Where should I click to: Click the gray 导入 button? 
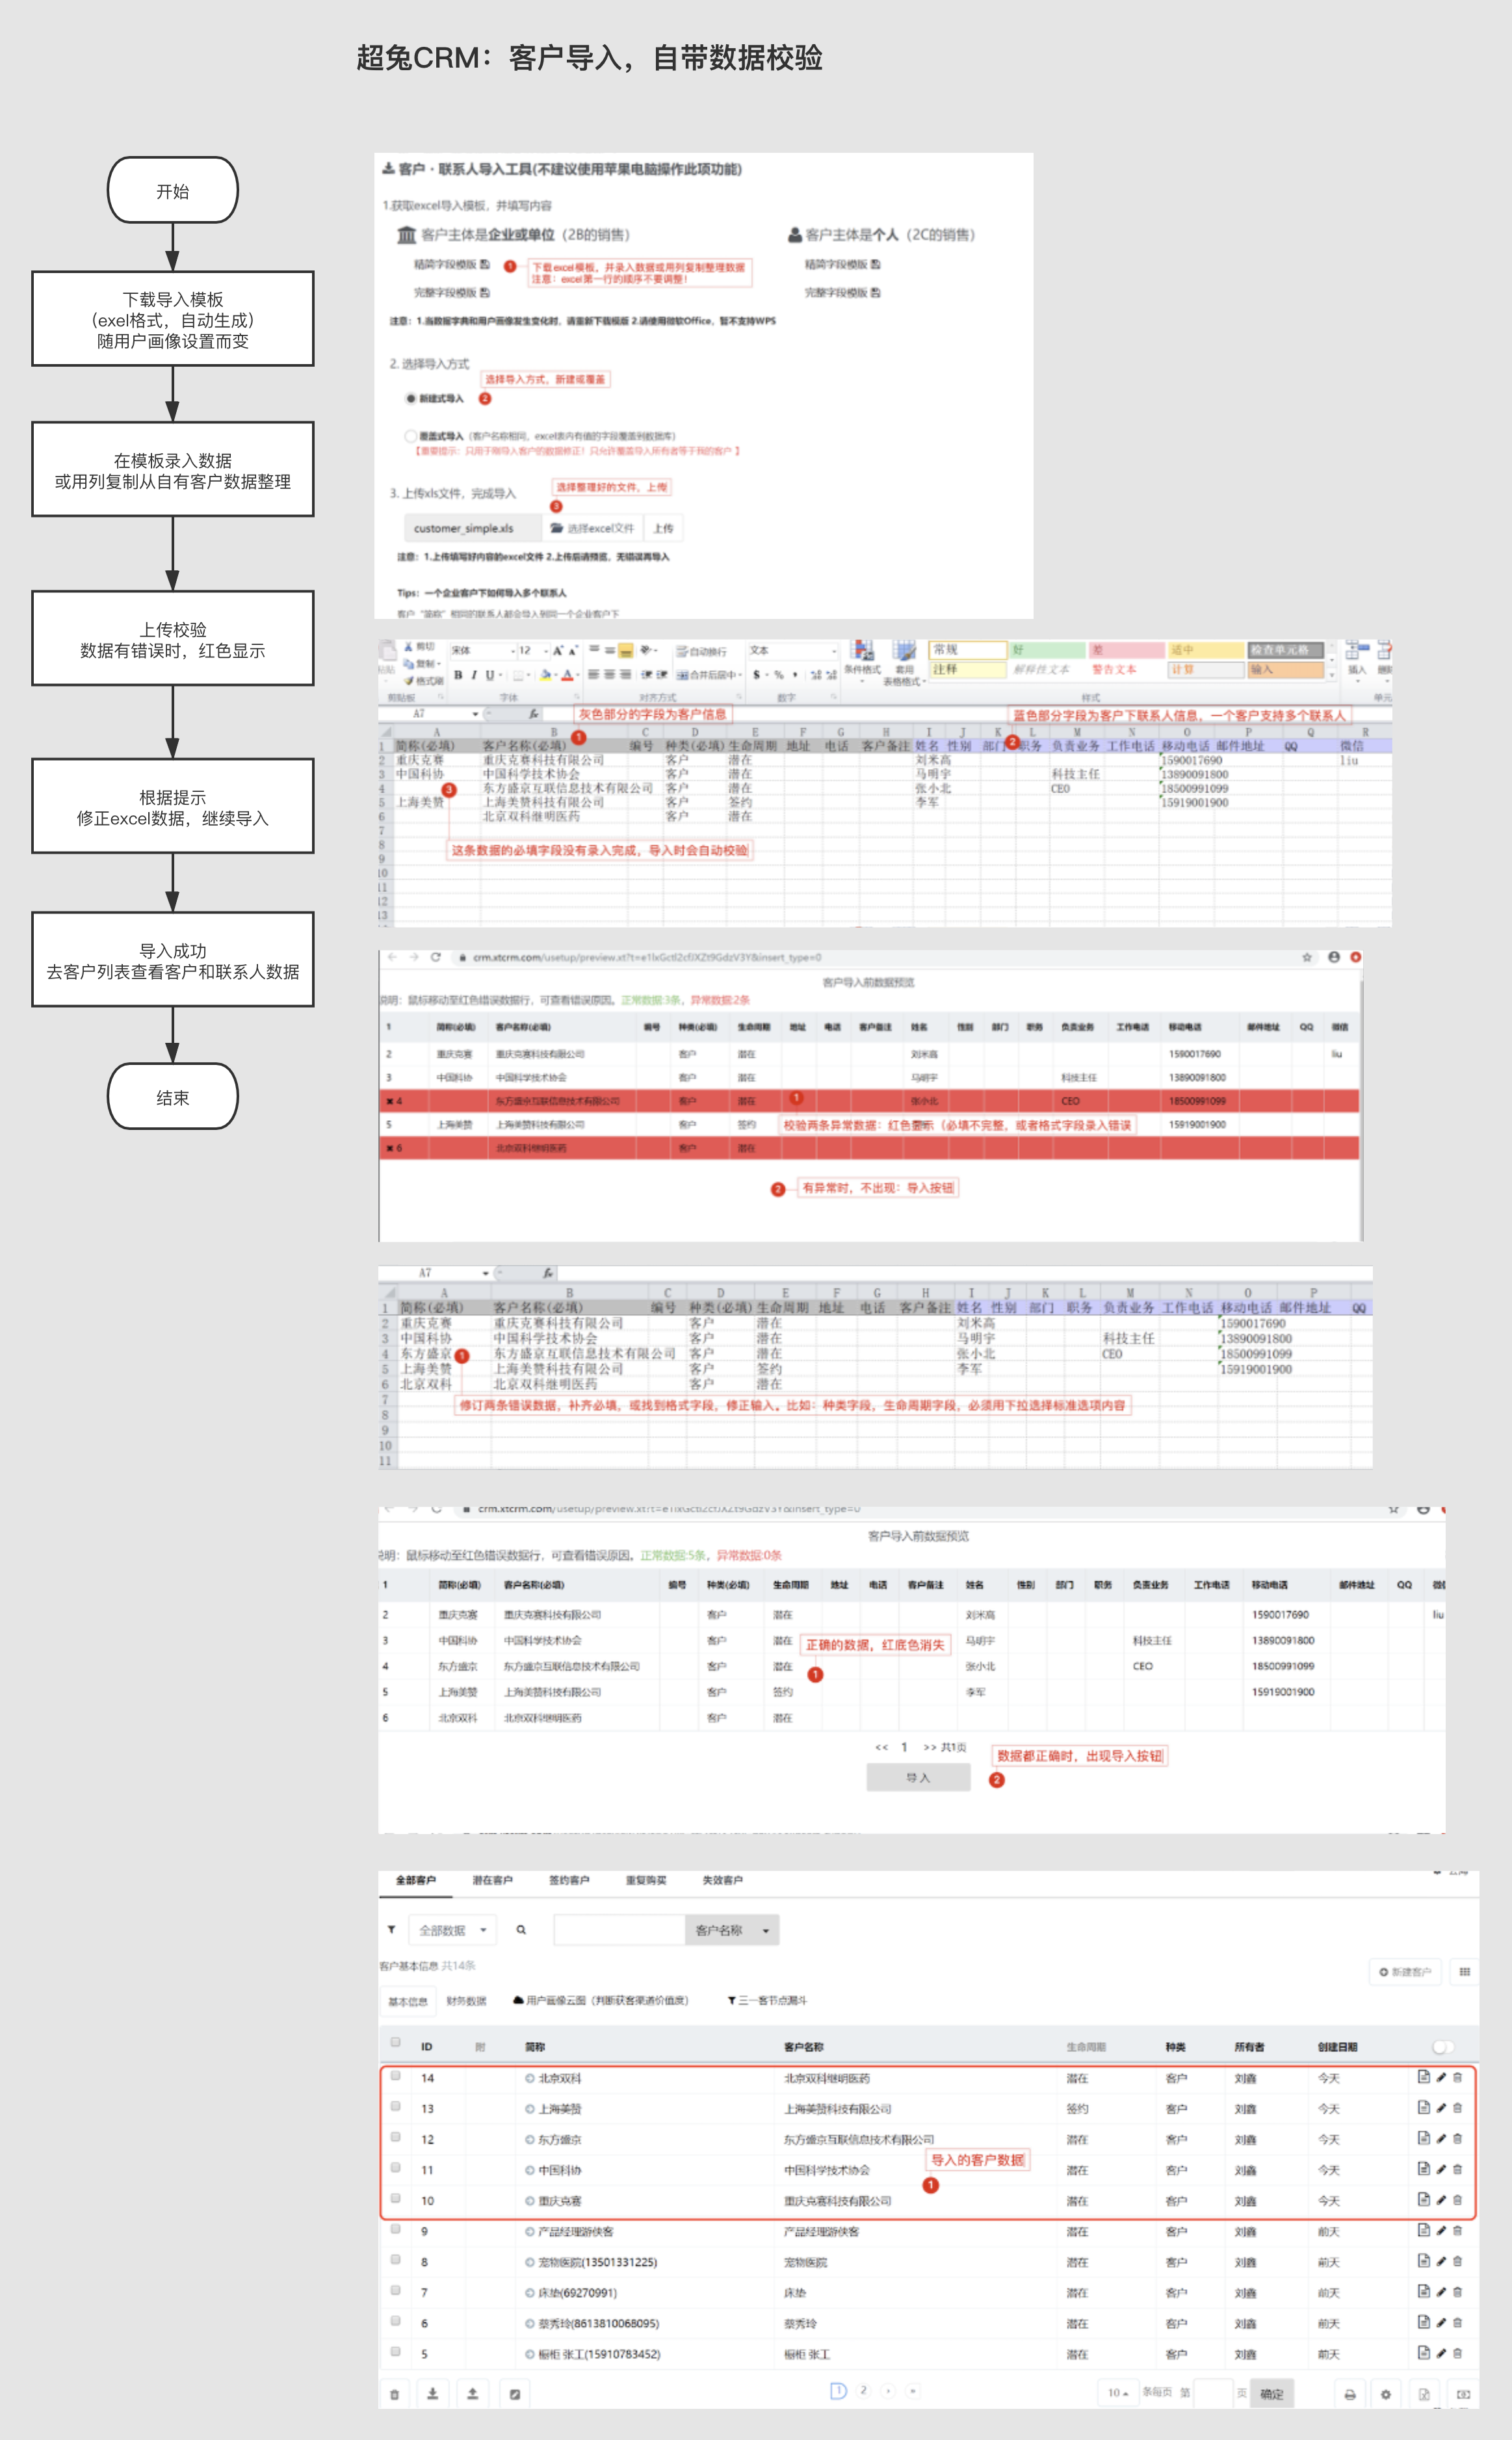pyautogui.click(x=918, y=1777)
